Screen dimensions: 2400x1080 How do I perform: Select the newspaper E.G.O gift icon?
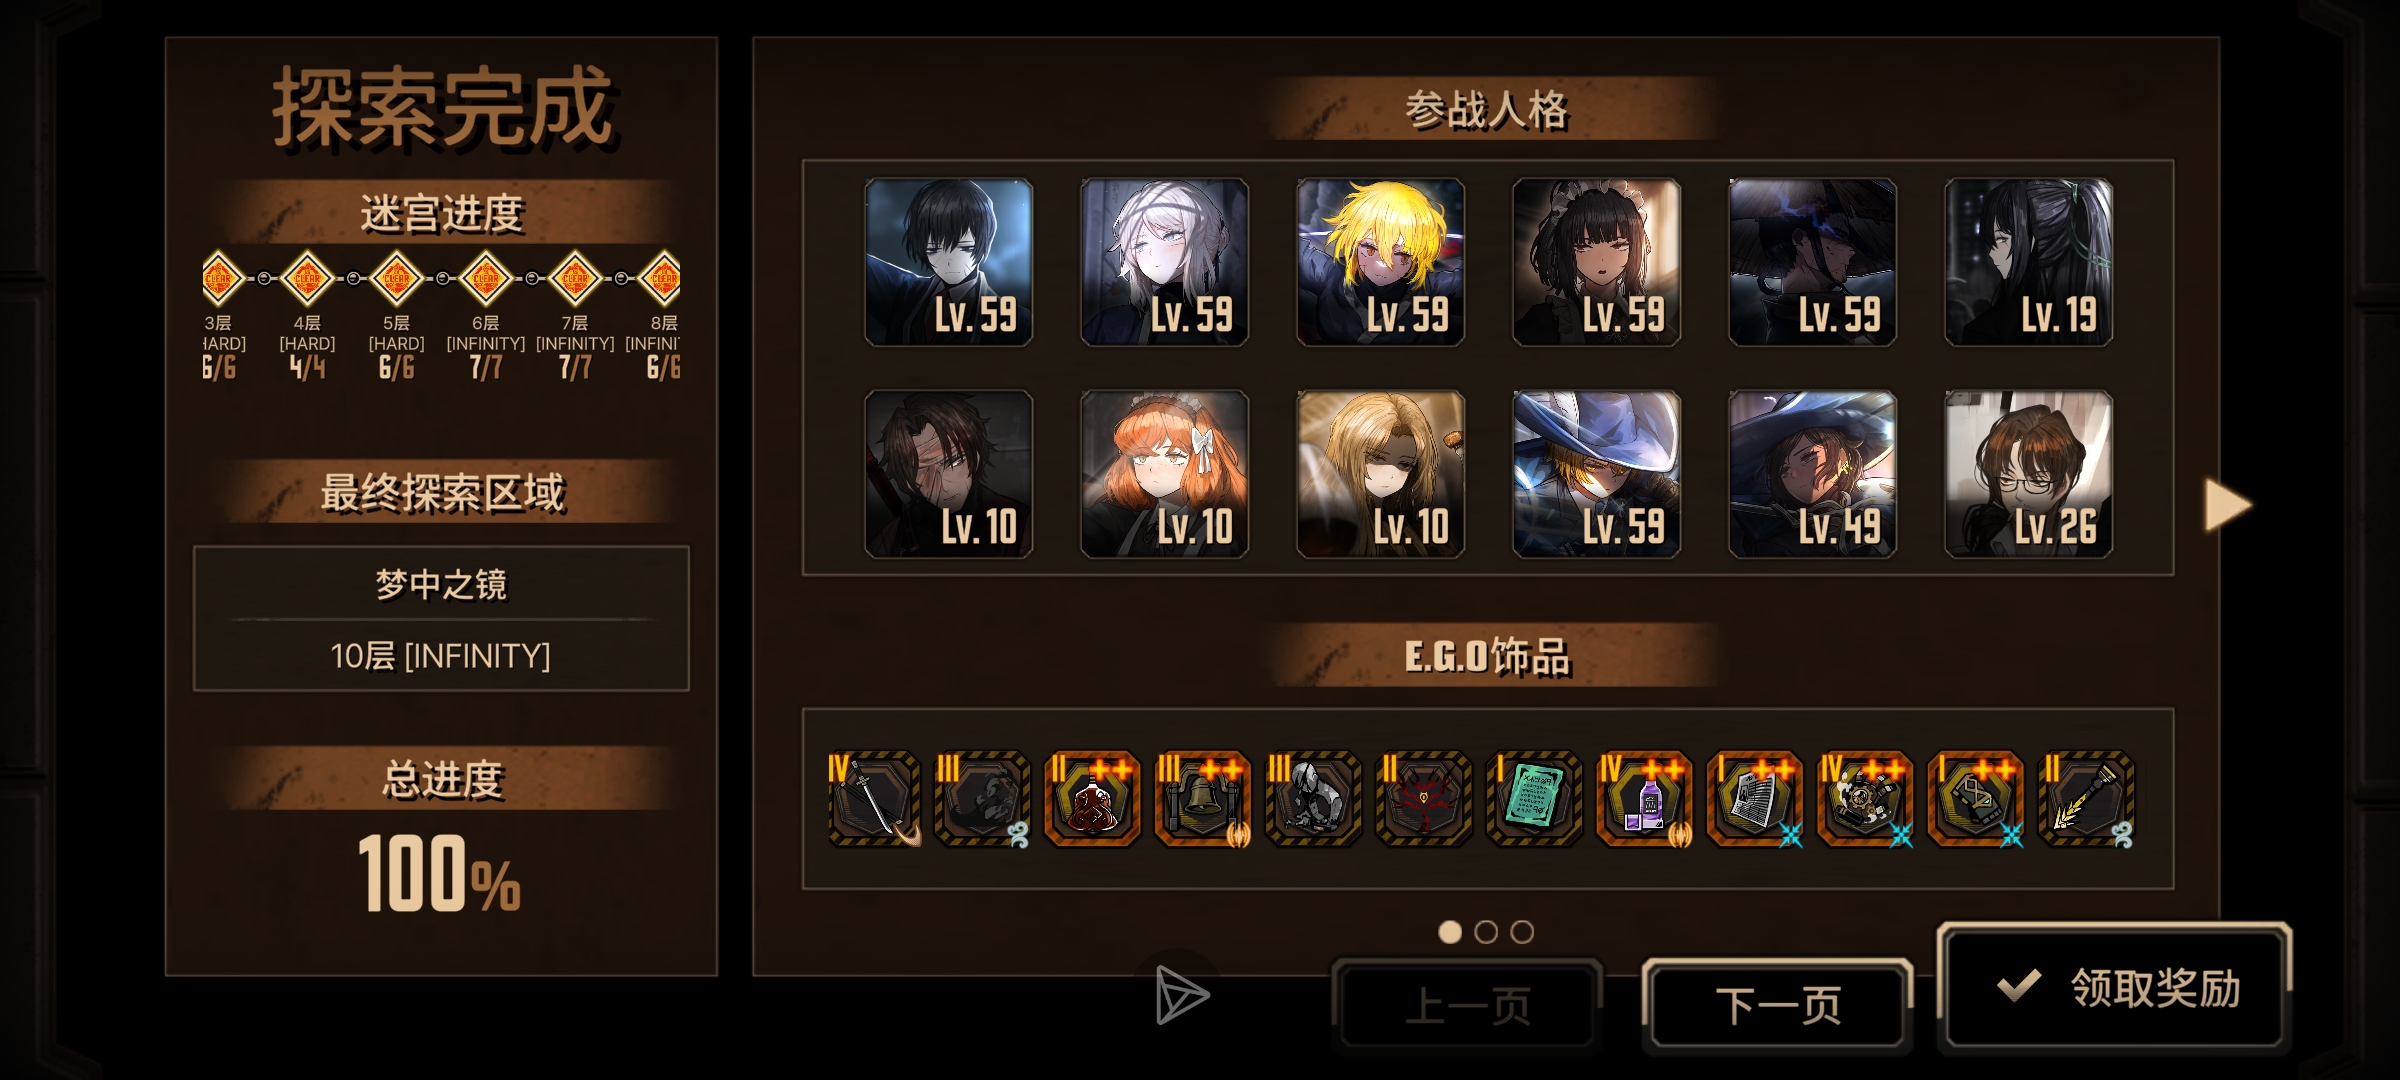pyautogui.click(x=1755, y=799)
